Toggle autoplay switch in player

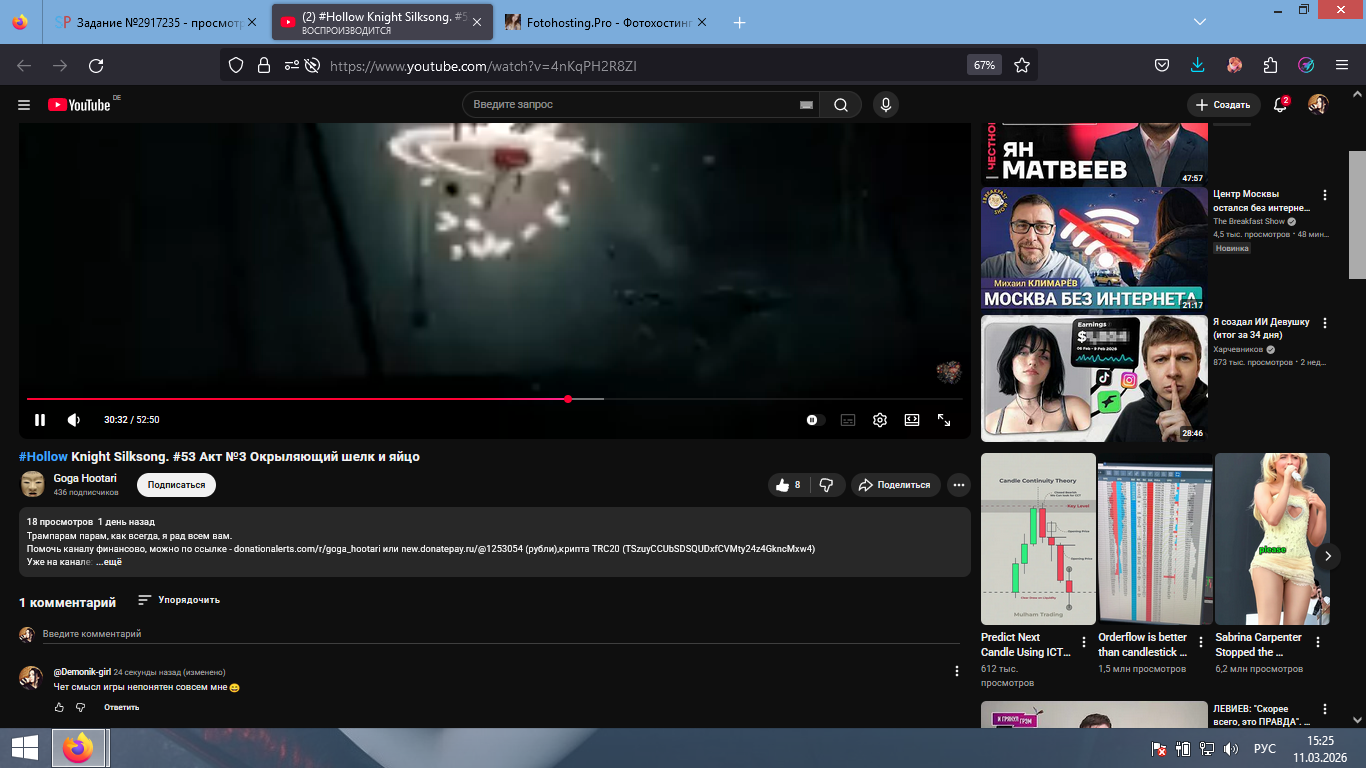[814, 420]
